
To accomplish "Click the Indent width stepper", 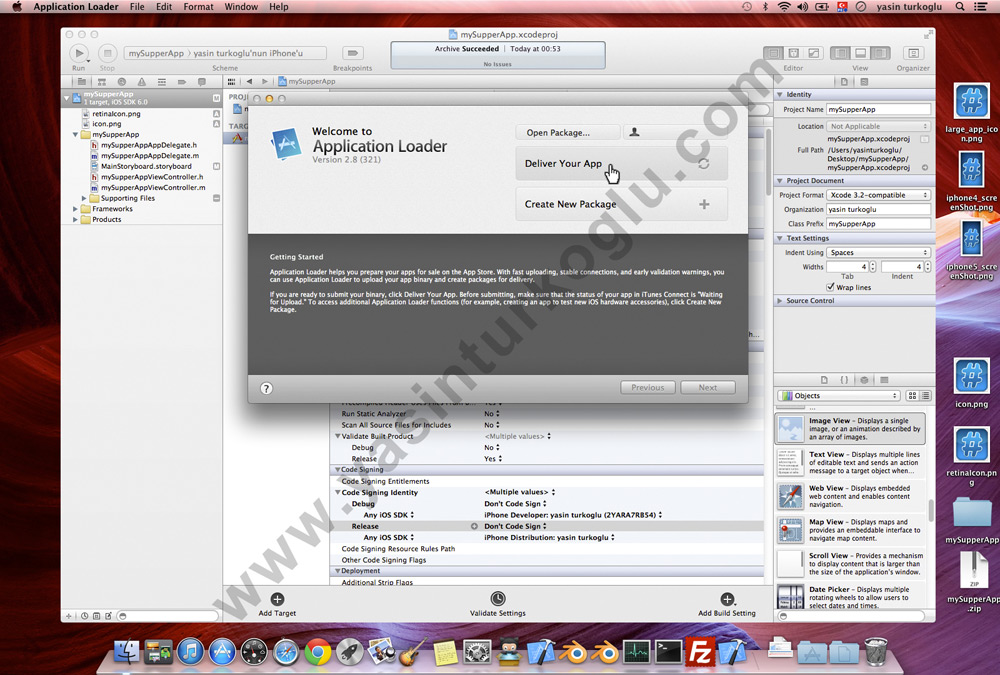I will [928, 267].
